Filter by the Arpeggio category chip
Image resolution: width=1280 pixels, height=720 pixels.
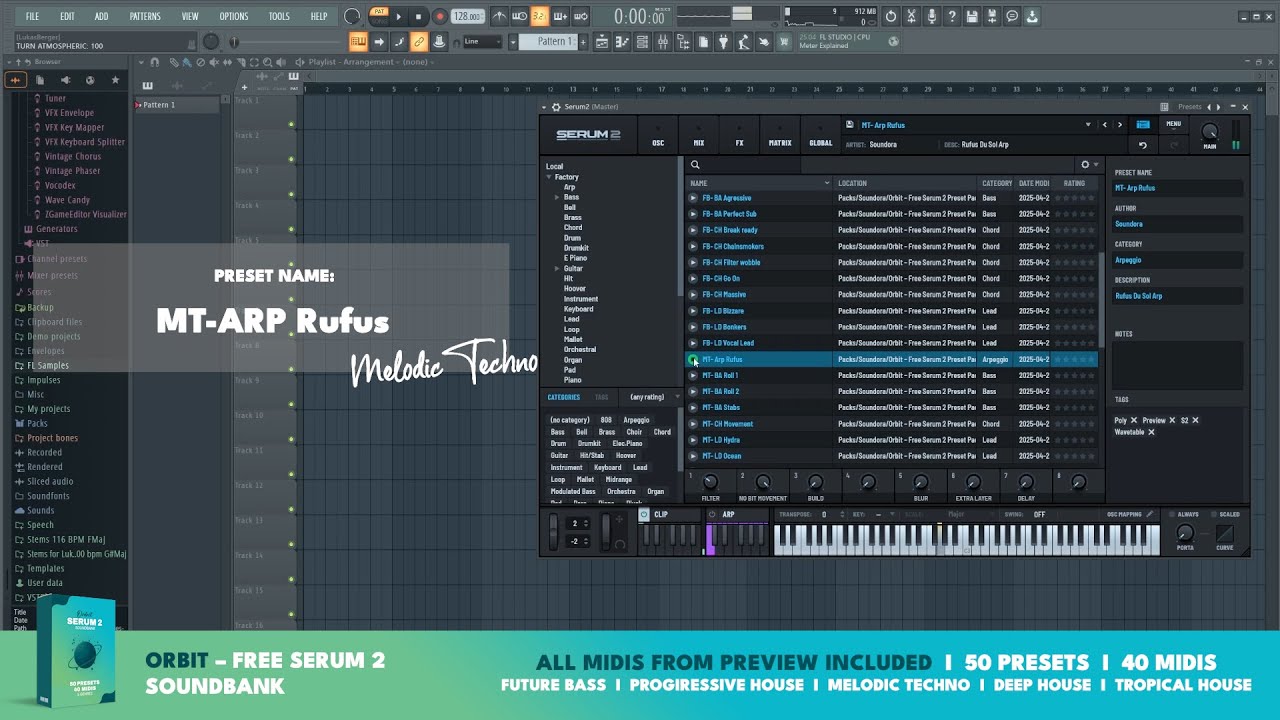(x=636, y=420)
